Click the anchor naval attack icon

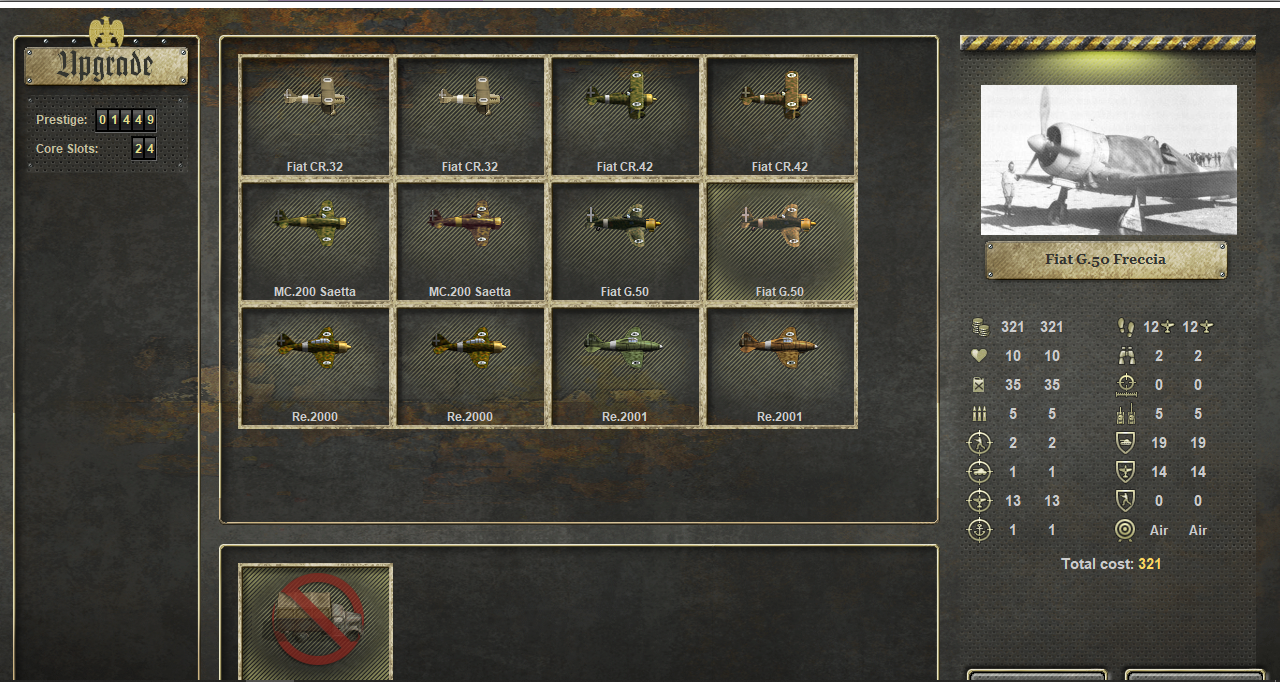[x=980, y=530]
